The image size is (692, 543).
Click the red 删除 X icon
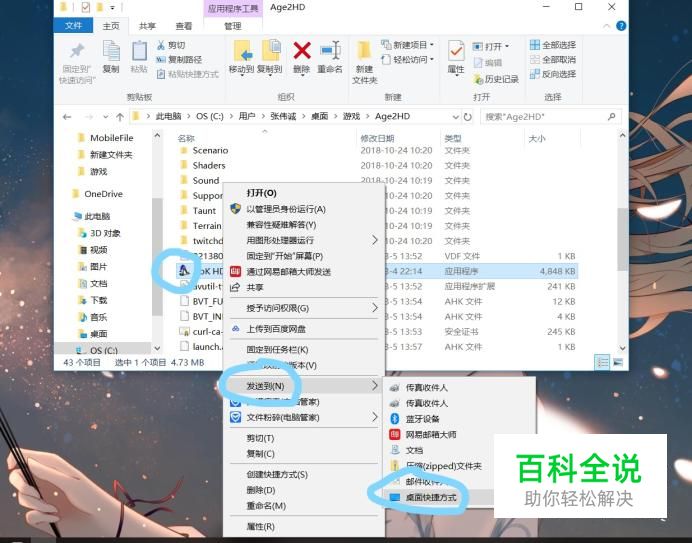click(x=302, y=50)
